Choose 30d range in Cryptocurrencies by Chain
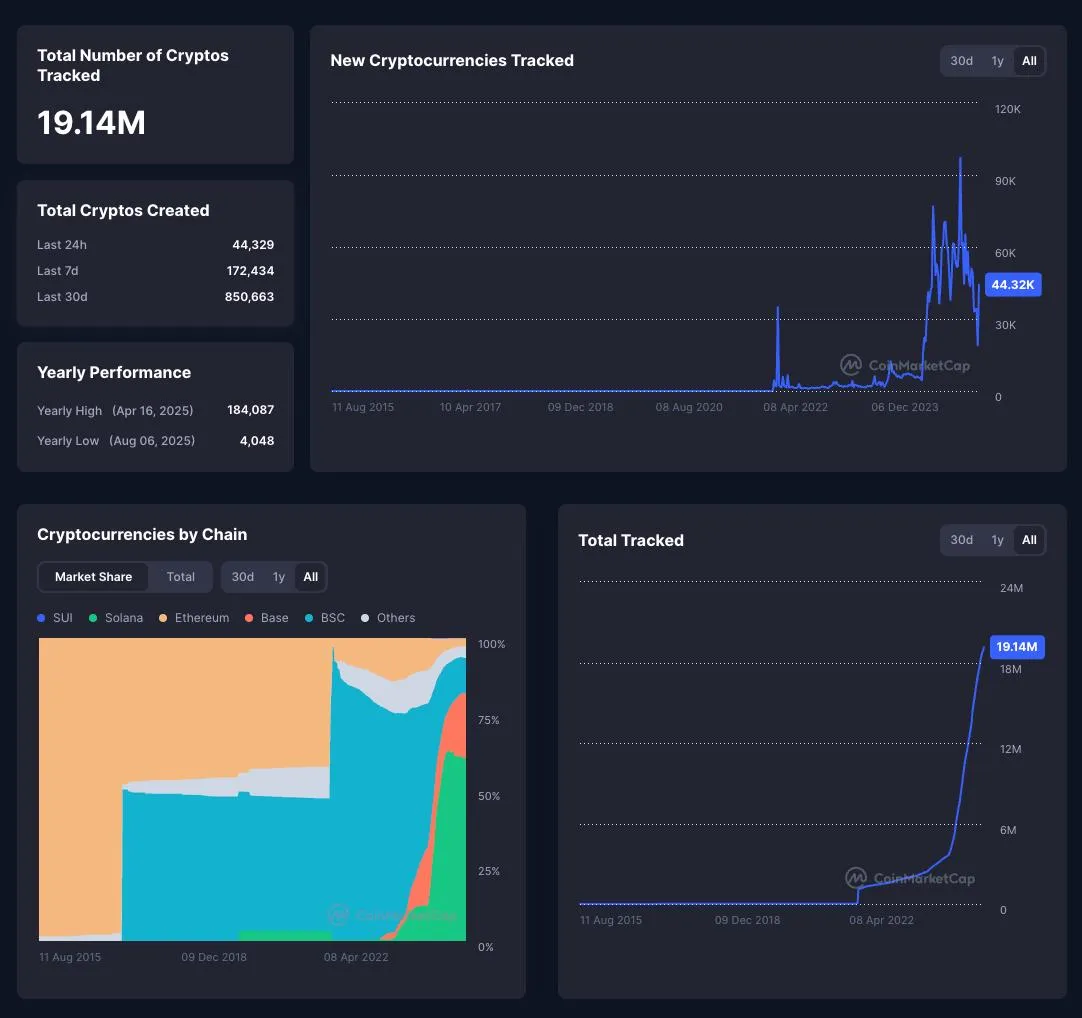 242,577
